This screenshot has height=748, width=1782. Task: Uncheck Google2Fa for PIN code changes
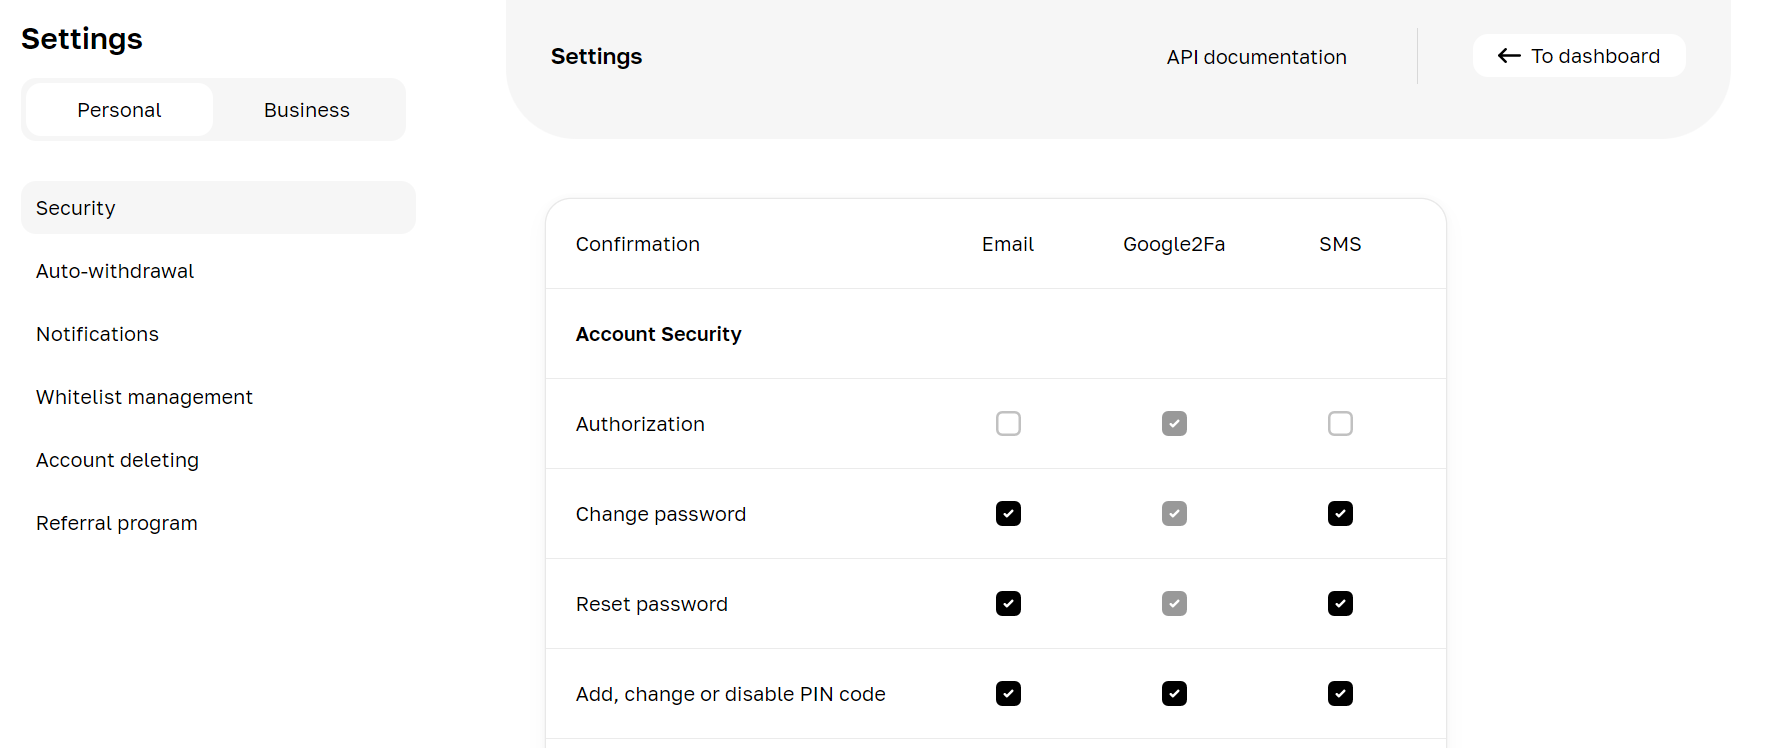point(1174,694)
